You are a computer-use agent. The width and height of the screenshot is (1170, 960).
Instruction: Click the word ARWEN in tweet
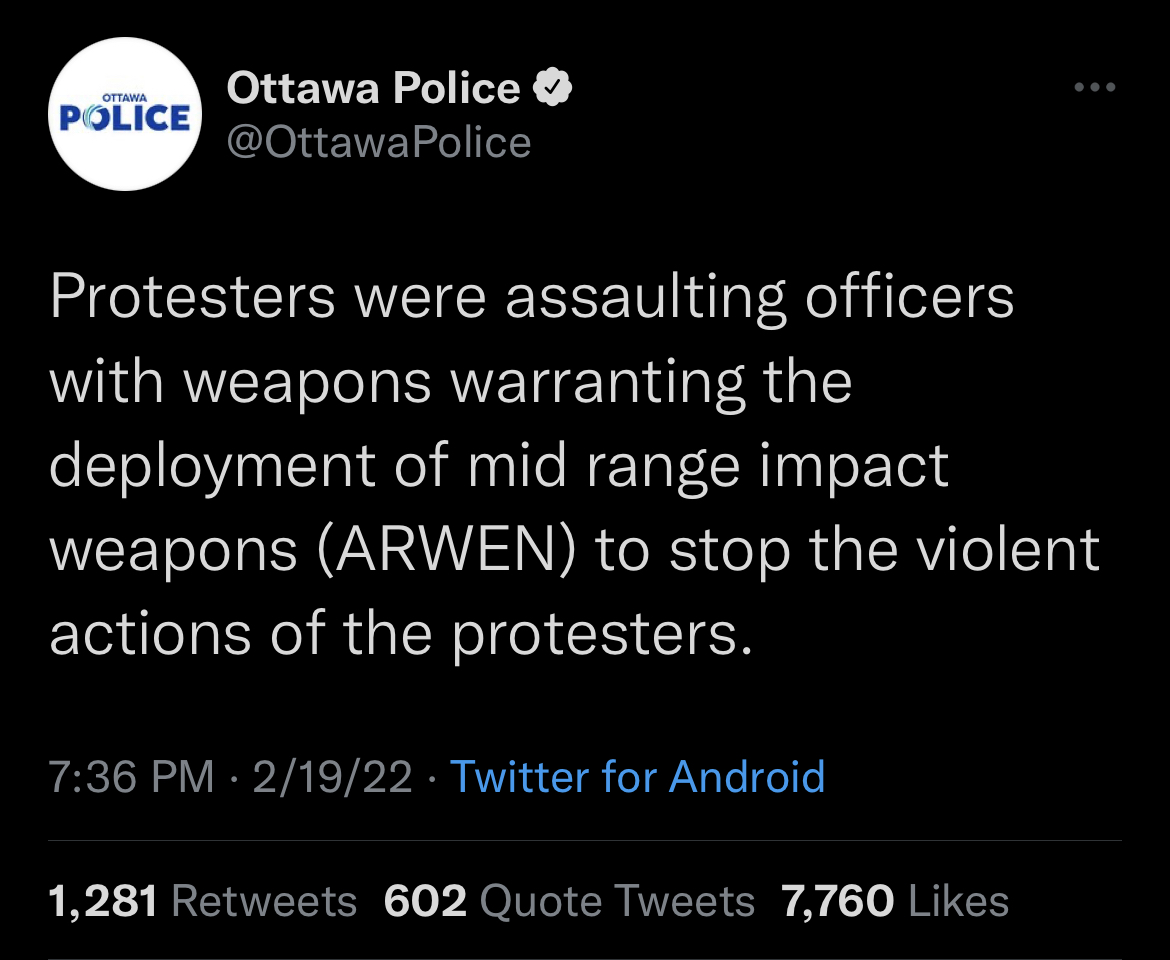point(446,549)
